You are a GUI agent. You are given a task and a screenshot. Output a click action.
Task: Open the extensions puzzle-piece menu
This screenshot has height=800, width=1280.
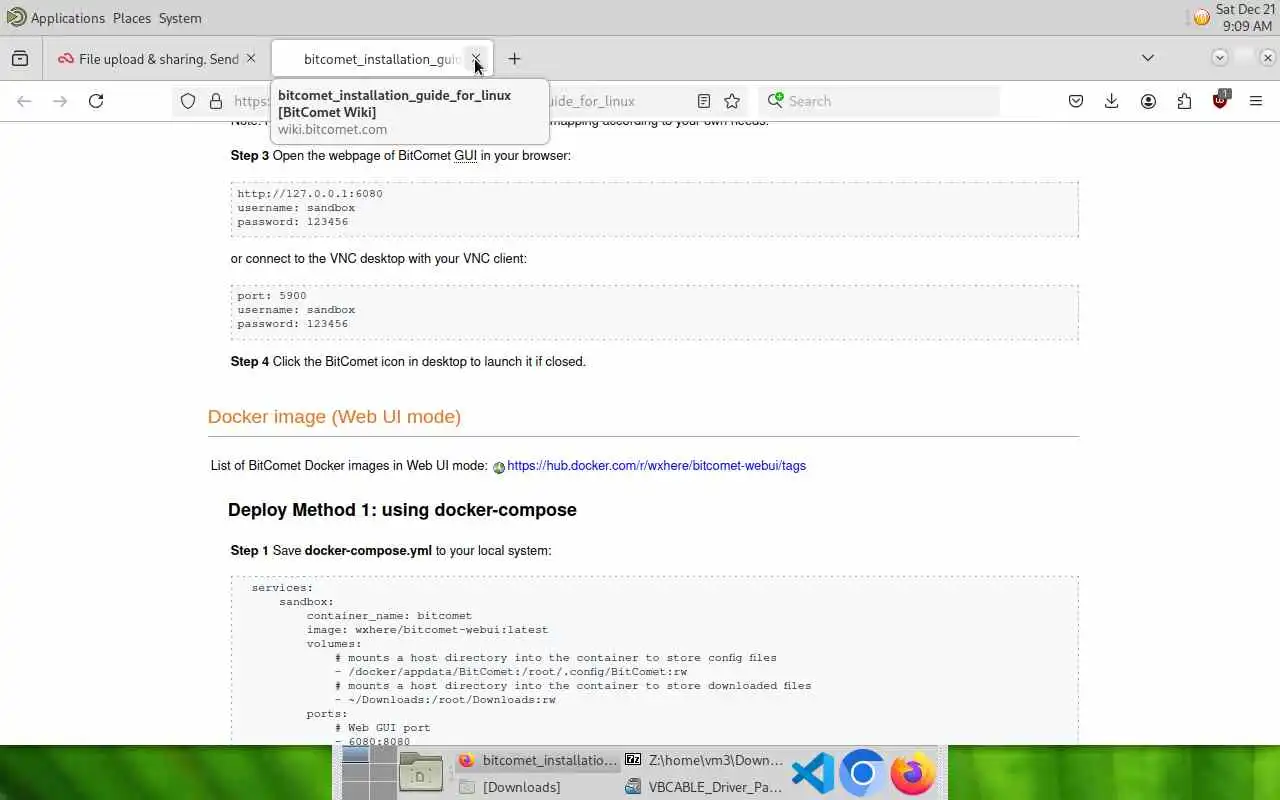pyautogui.click(x=1184, y=101)
